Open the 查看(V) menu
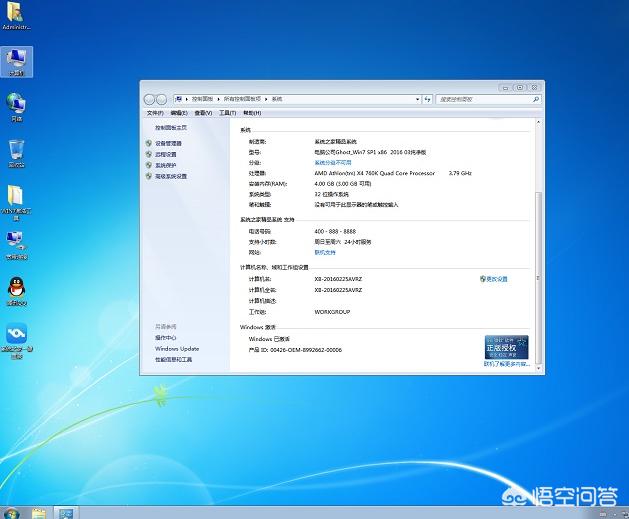Viewport: 629px width, 519px height. click(x=203, y=113)
